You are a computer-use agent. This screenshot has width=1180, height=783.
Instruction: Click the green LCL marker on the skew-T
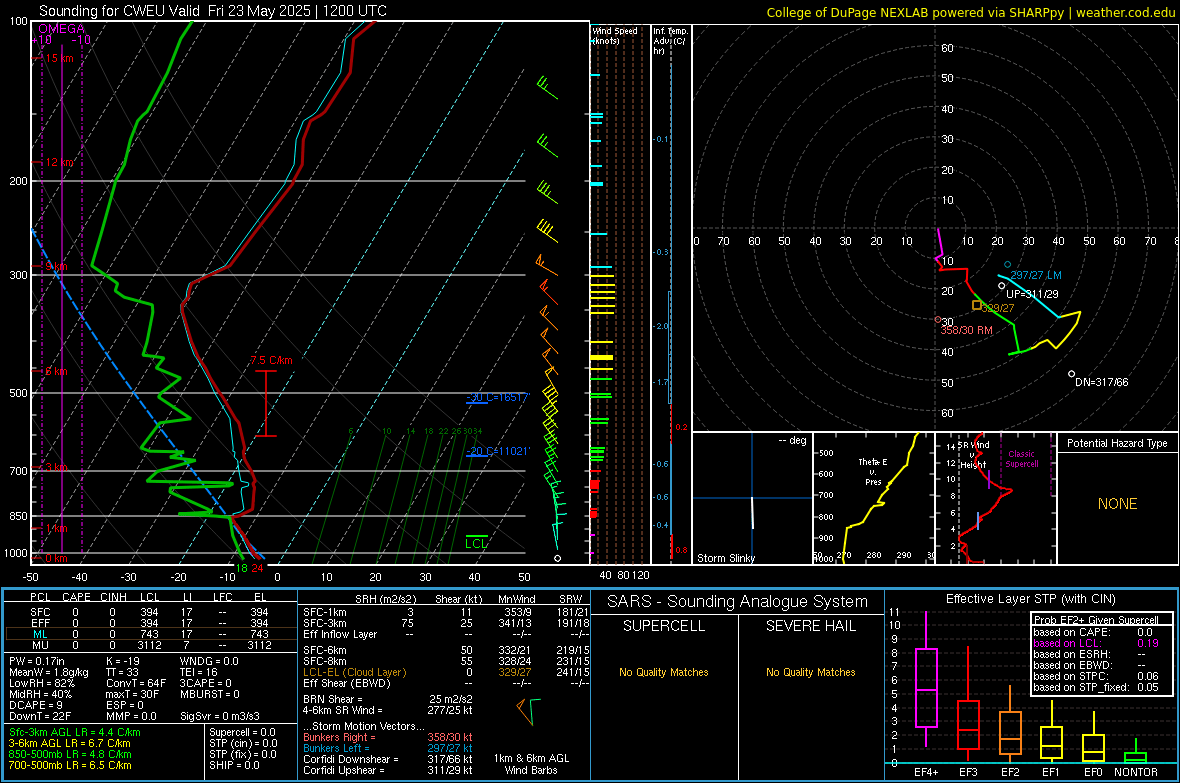click(476, 544)
